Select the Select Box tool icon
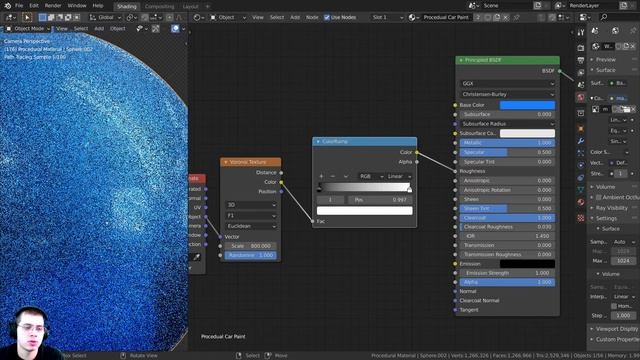The image size is (640, 360). 27,18
